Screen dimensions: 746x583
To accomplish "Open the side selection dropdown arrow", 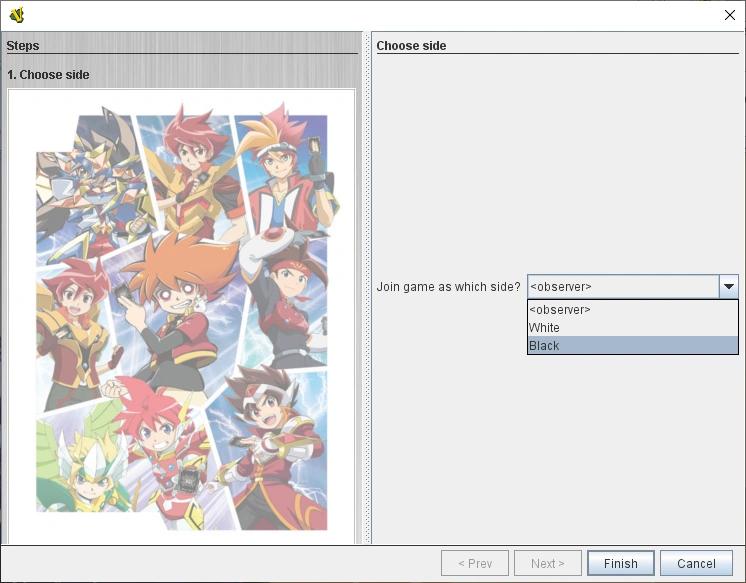I will pos(728,287).
